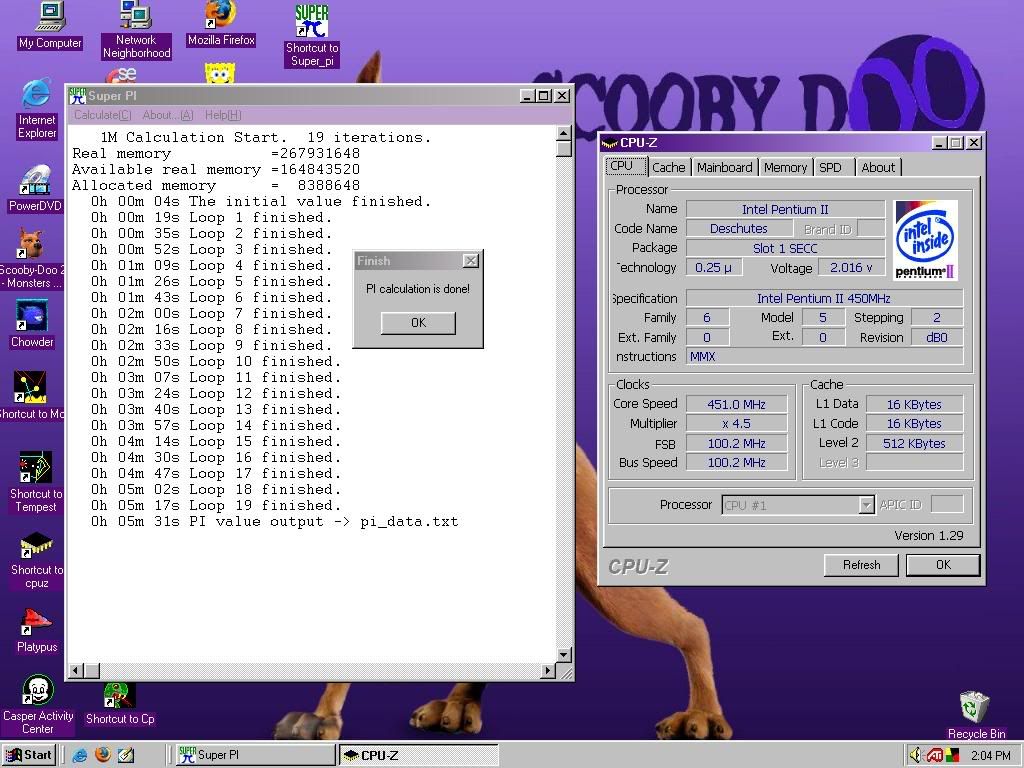Switch to the Memory tab

785,167
